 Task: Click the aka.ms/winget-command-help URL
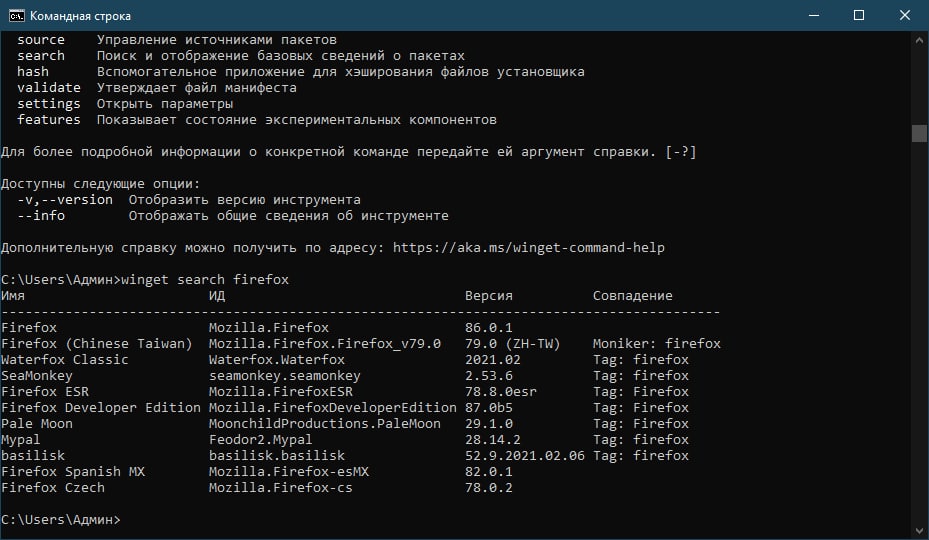point(528,248)
